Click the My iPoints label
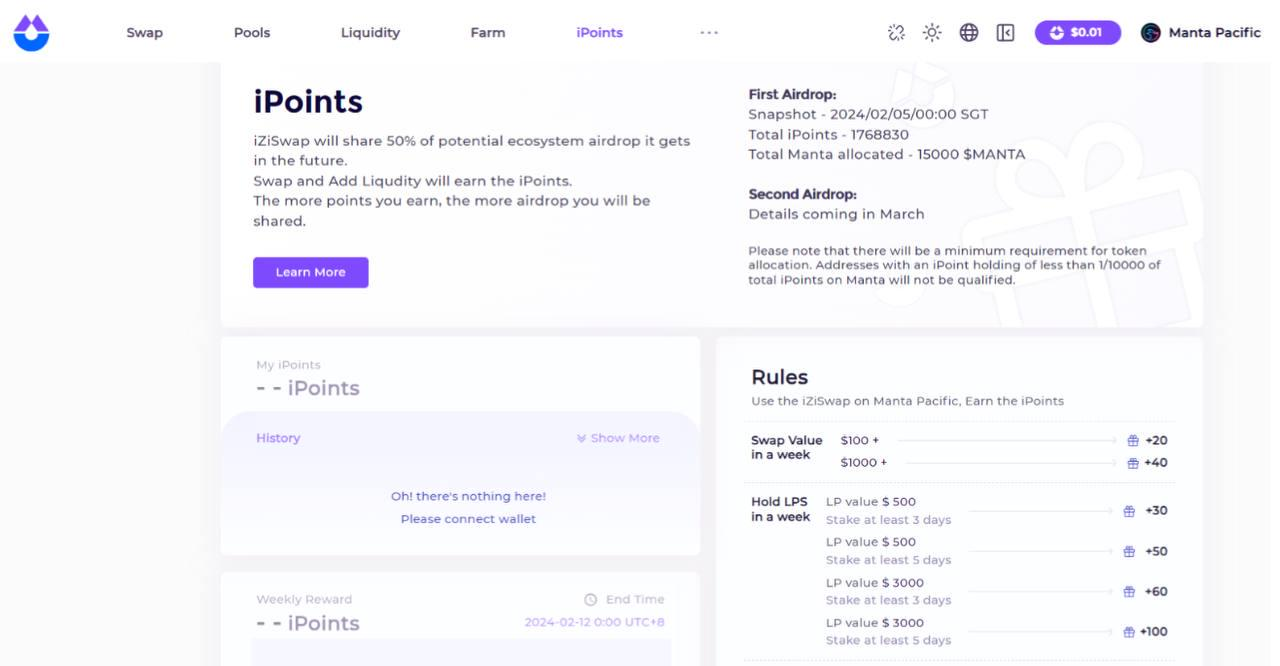The image size is (1280, 666). (x=288, y=365)
